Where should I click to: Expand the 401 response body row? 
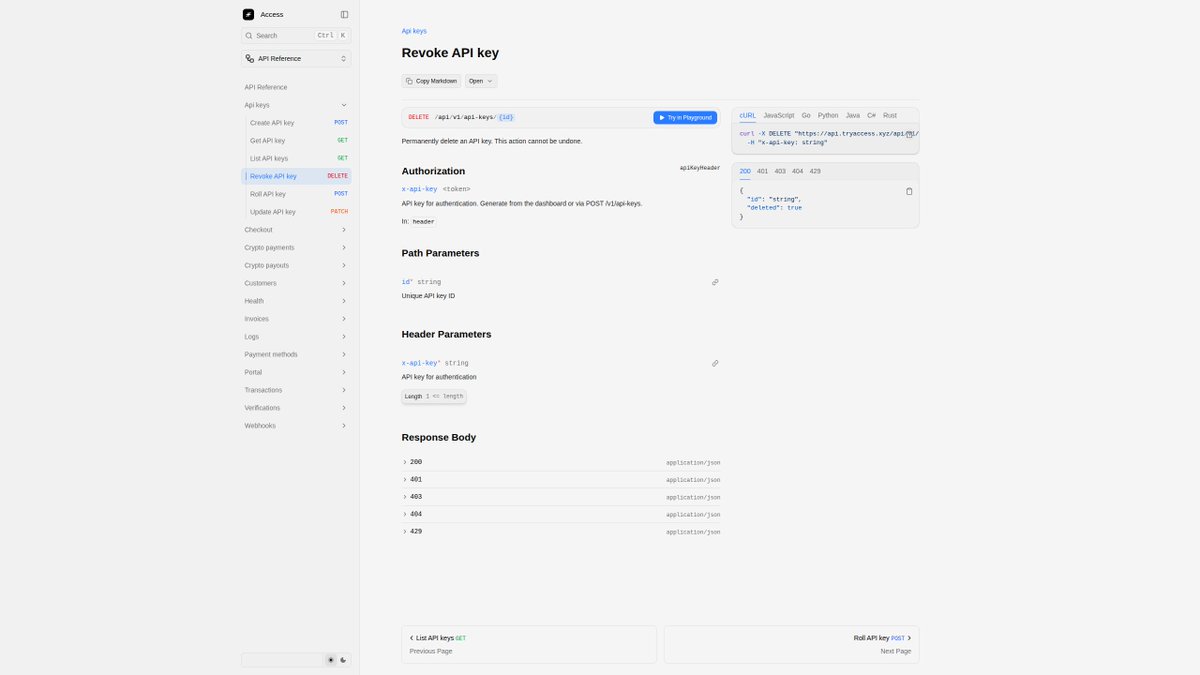561,480
